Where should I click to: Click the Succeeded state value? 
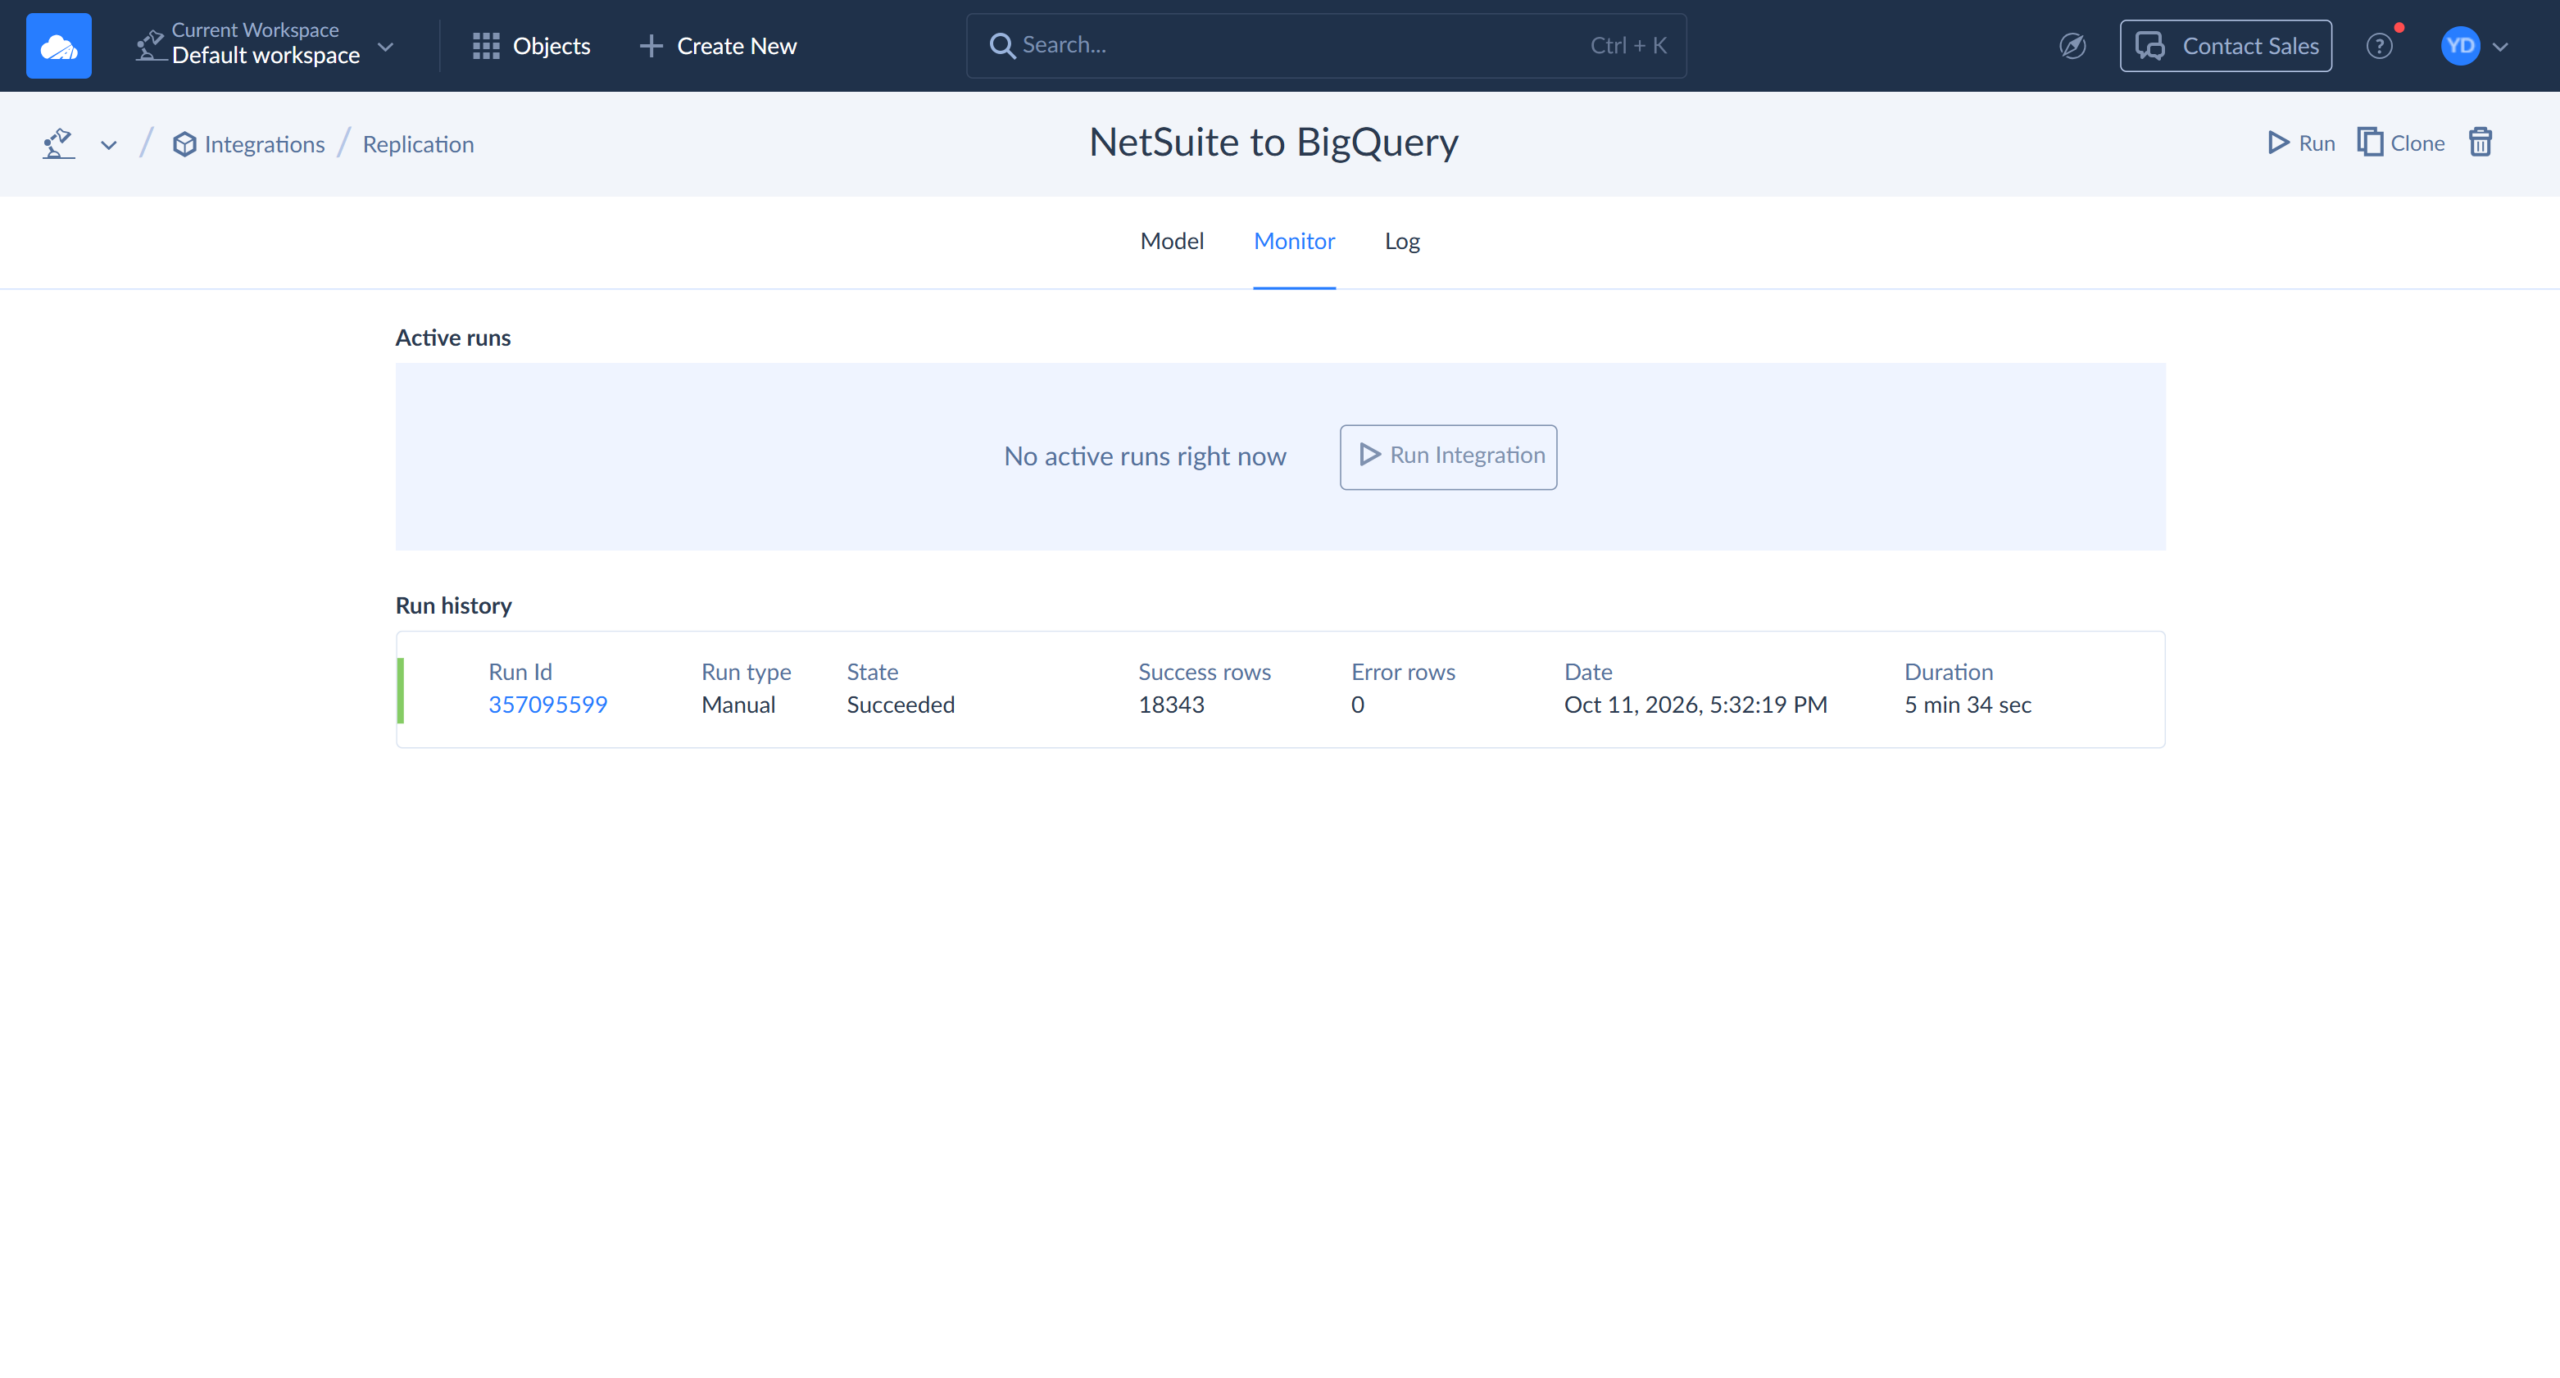click(901, 705)
